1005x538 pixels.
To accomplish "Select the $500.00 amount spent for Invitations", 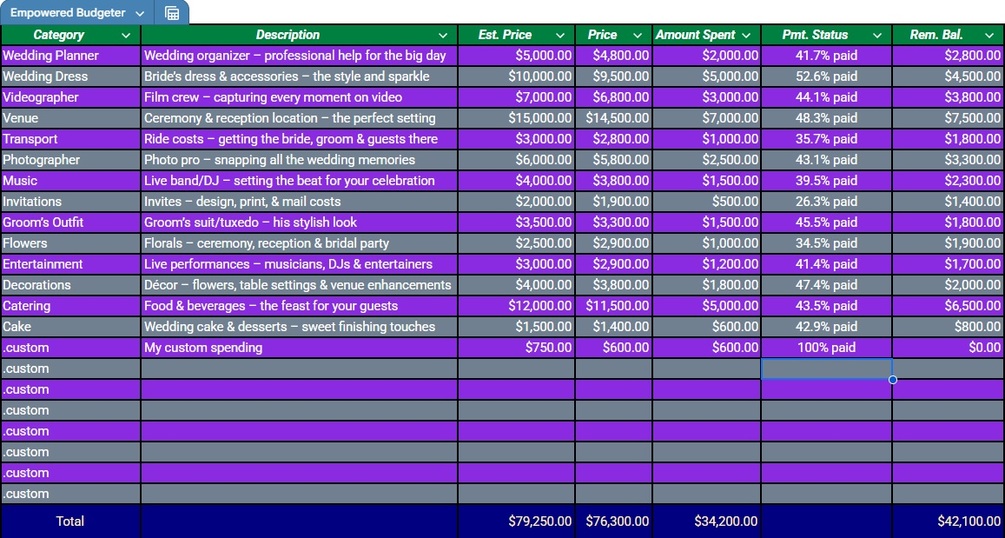I will click(x=707, y=201).
